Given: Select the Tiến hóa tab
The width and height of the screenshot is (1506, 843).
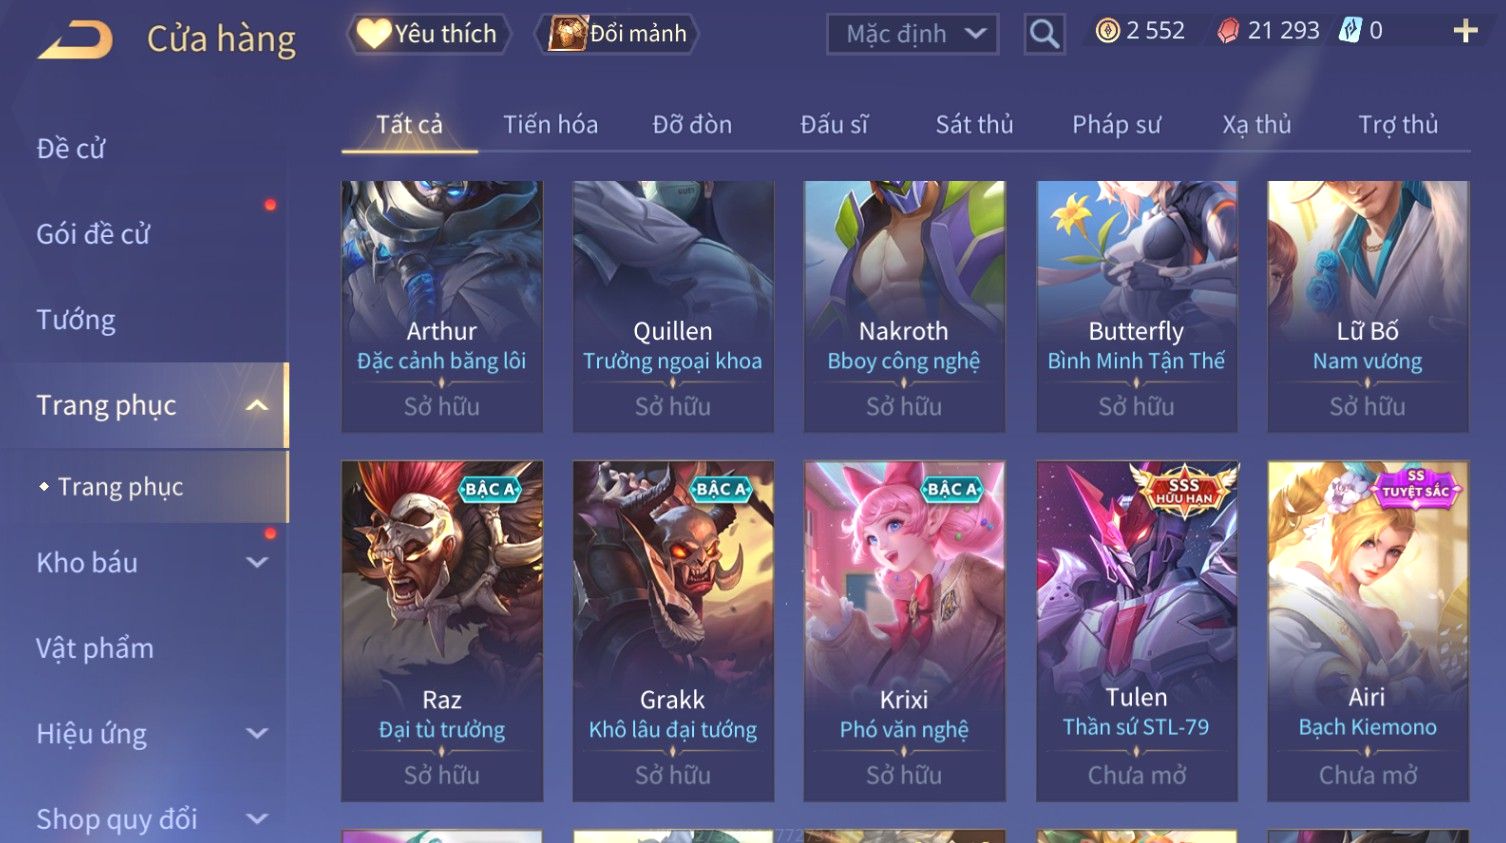Looking at the screenshot, I should tap(550, 124).
